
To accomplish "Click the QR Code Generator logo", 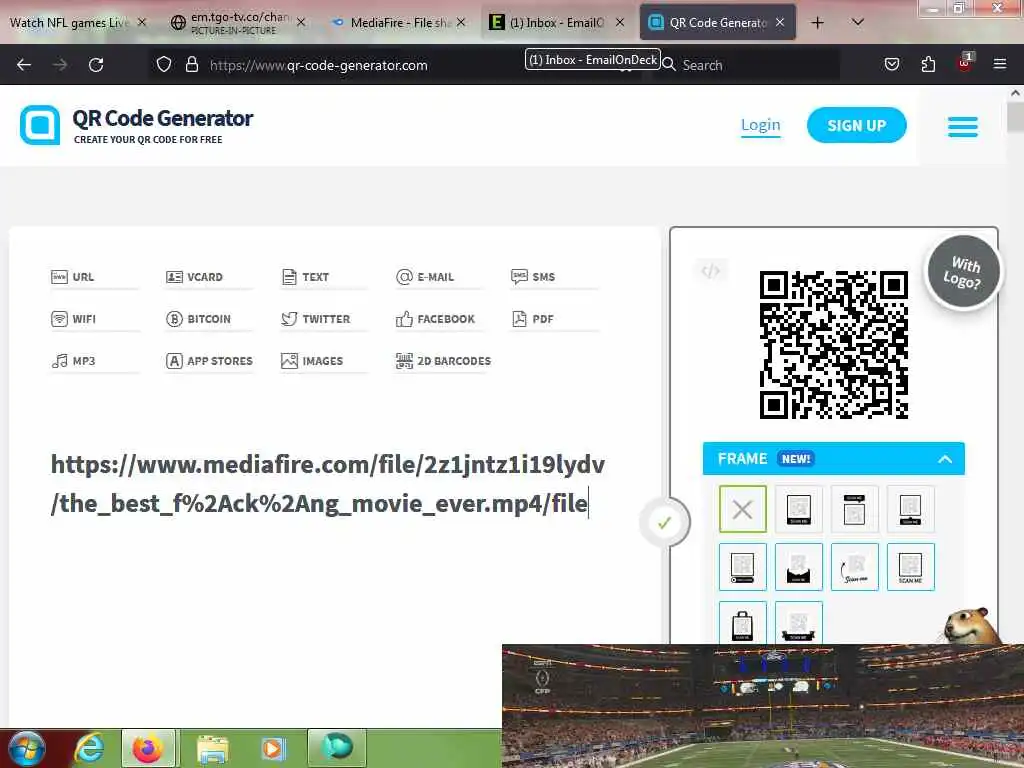I will (x=136, y=125).
